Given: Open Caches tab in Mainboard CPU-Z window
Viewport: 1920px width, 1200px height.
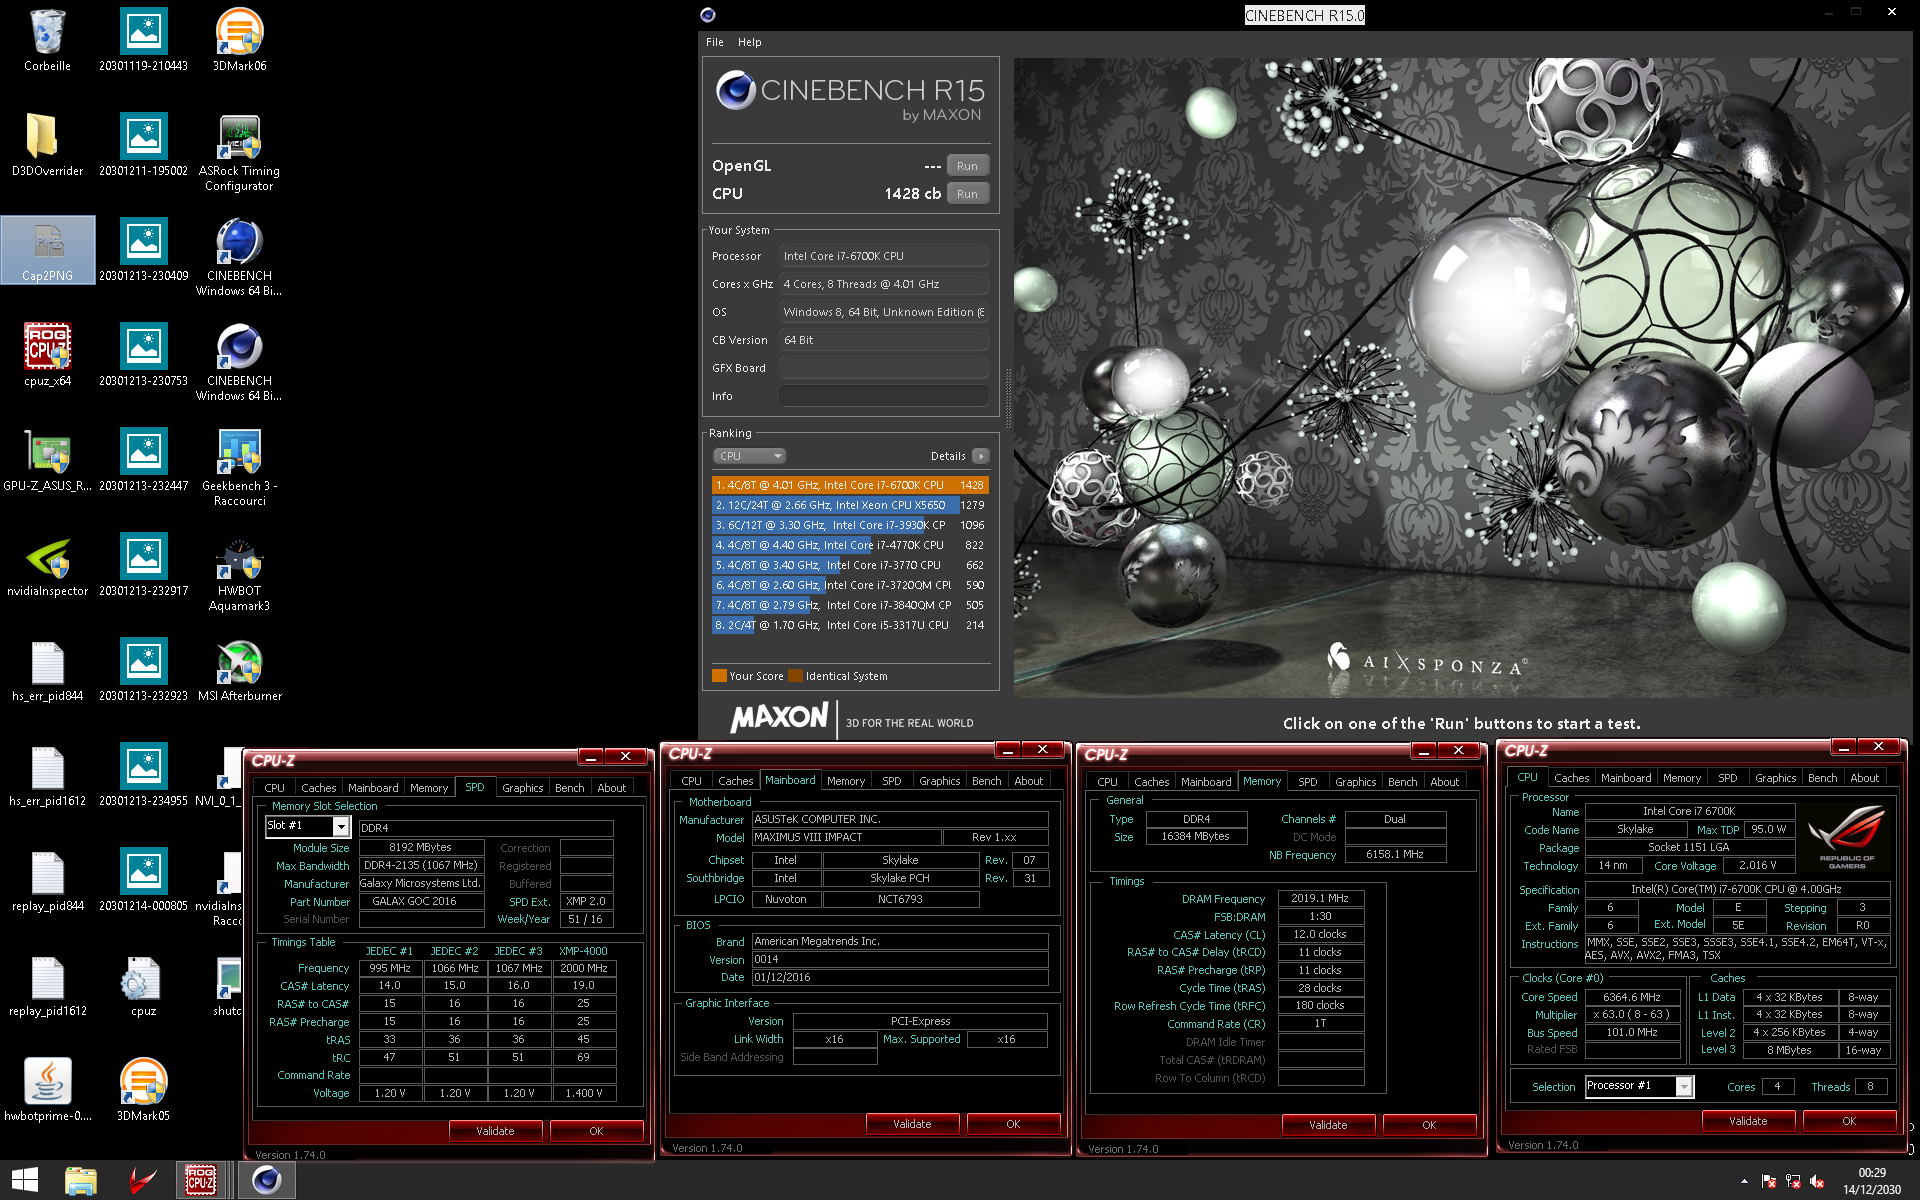Looking at the screenshot, I should tap(735, 781).
